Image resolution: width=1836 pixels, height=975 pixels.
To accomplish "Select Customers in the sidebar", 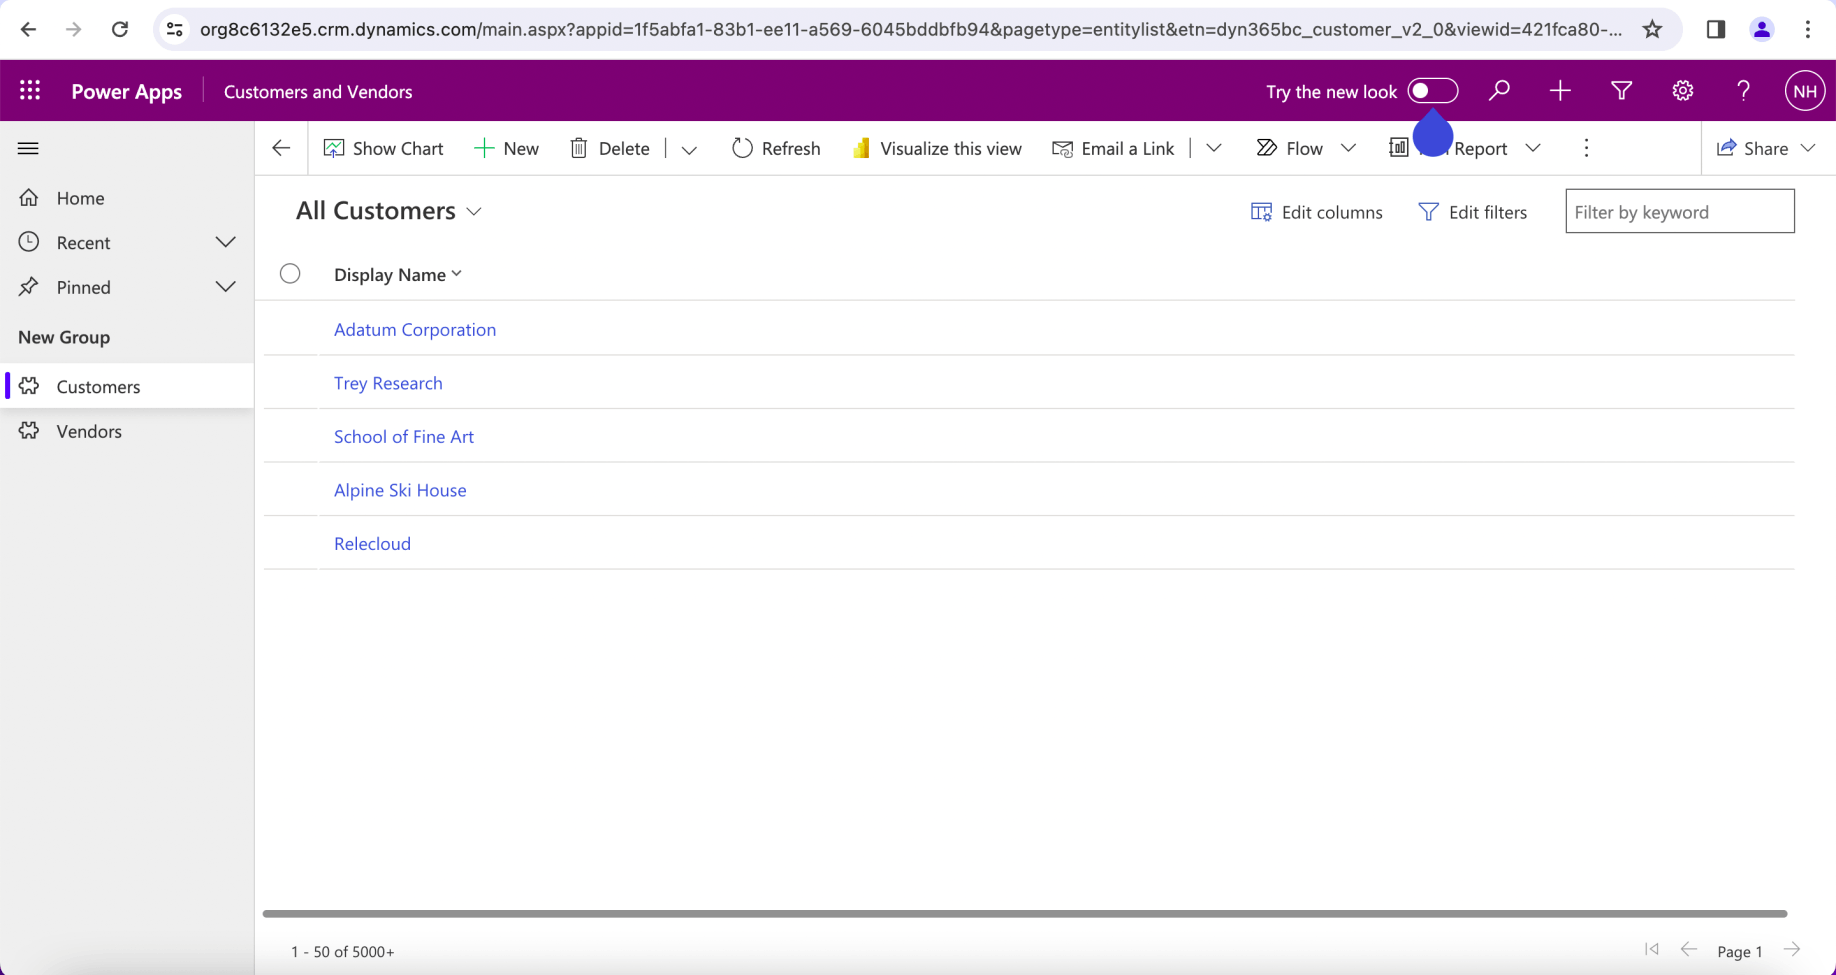I will tap(127, 386).
